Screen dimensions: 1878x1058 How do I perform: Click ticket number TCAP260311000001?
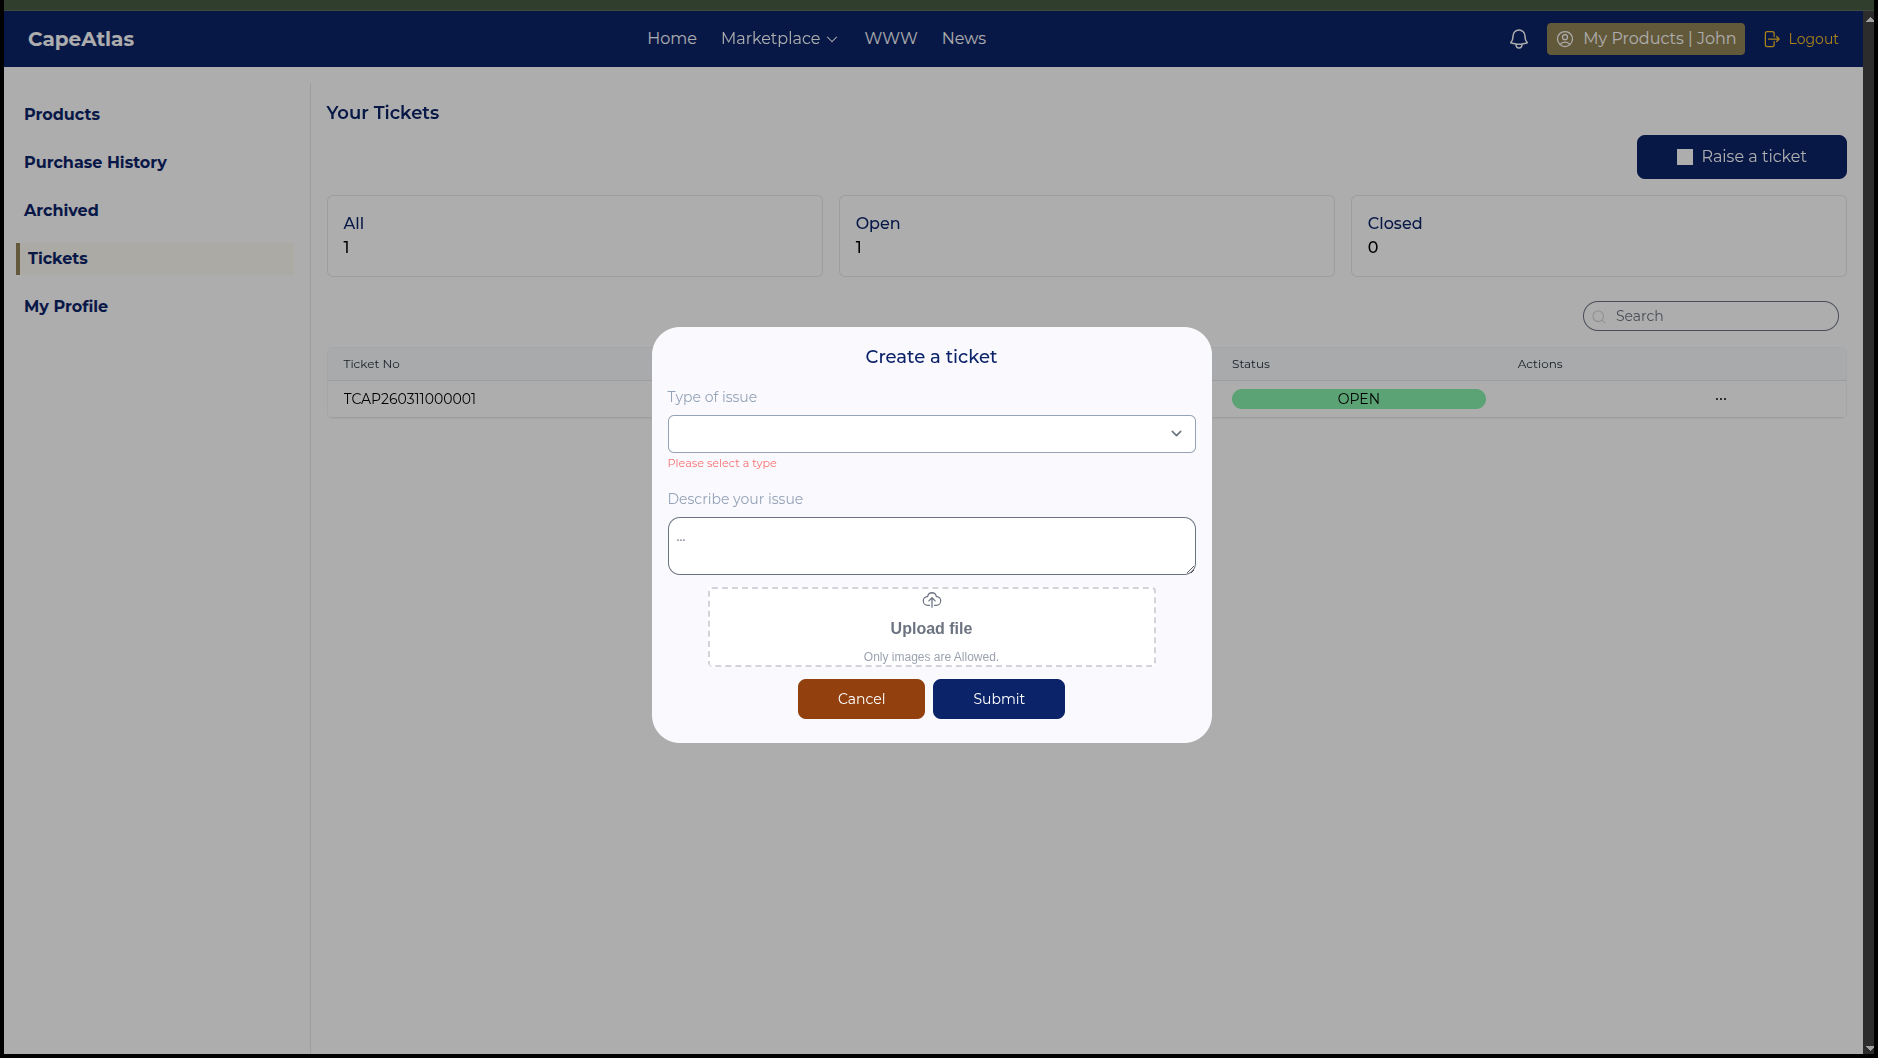pyautogui.click(x=409, y=399)
